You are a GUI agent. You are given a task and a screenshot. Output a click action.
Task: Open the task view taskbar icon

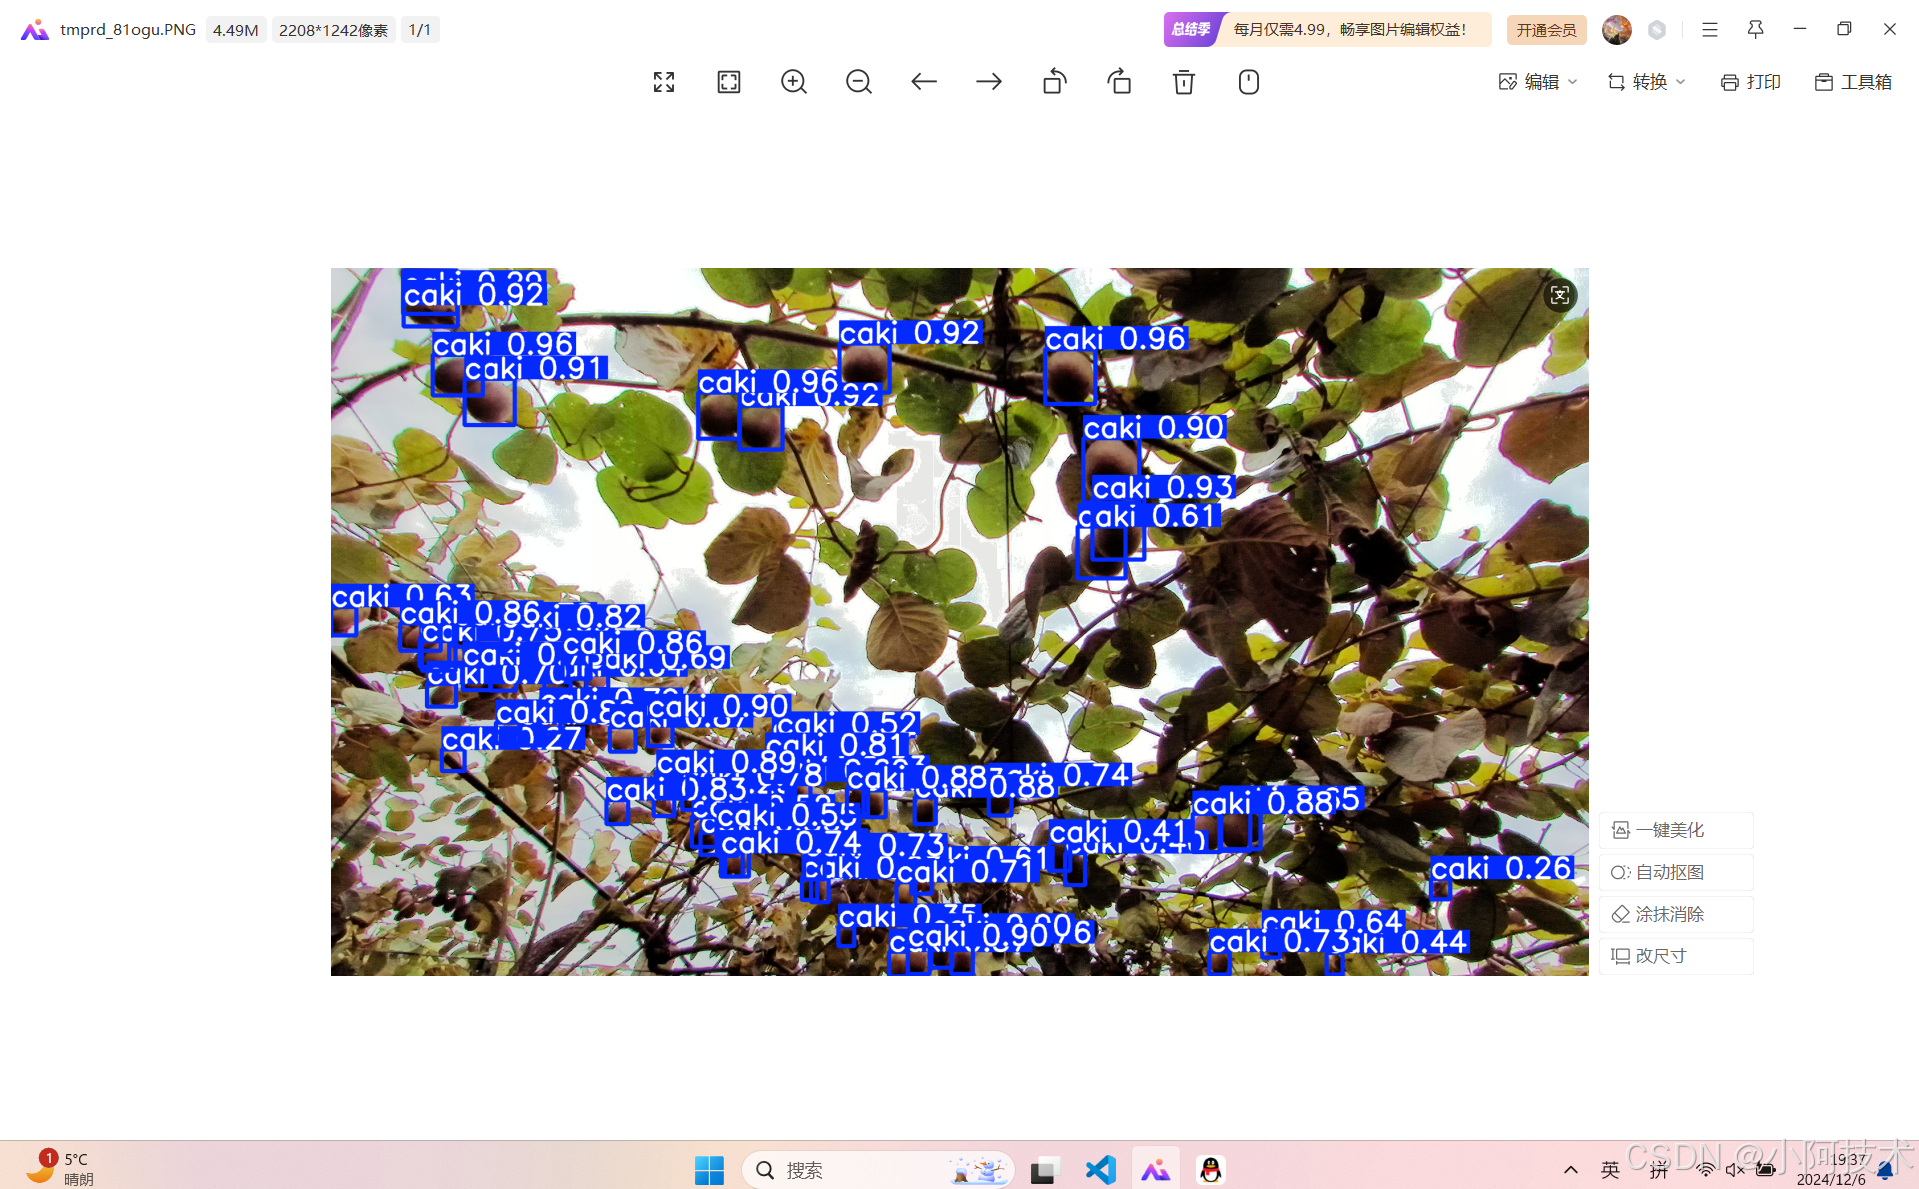pos(1044,1170)
